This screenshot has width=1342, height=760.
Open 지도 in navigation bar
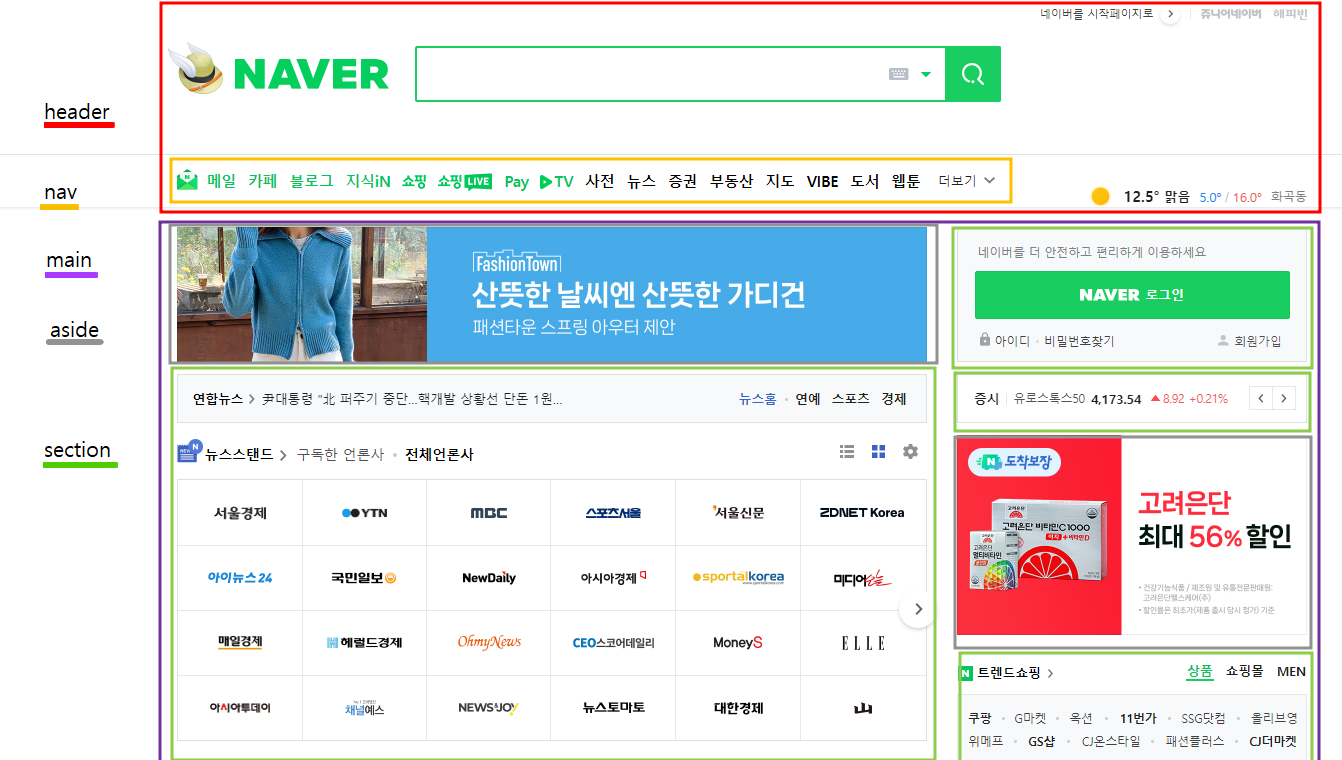780,181
